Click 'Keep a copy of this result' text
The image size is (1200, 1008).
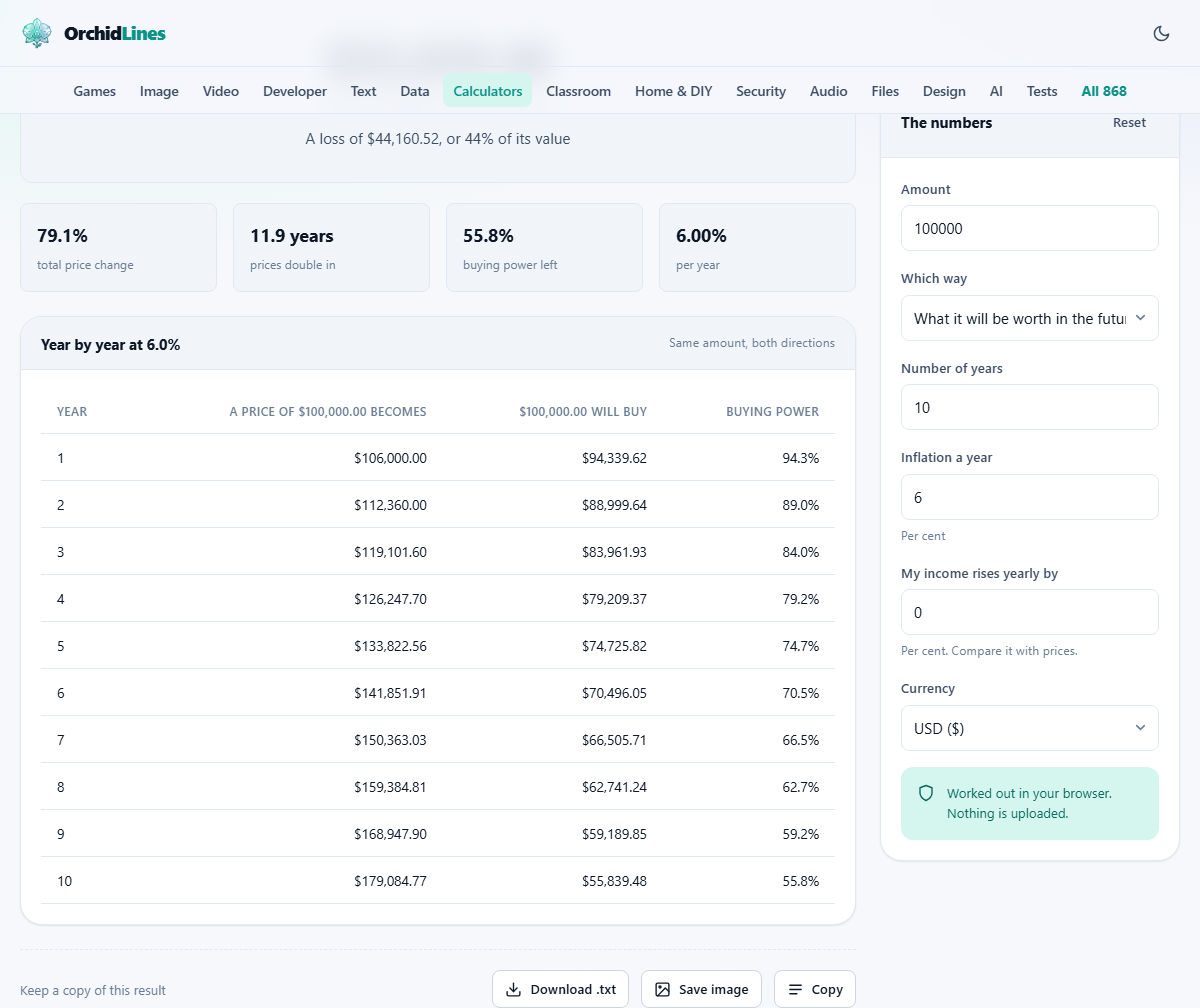(93, 990)
